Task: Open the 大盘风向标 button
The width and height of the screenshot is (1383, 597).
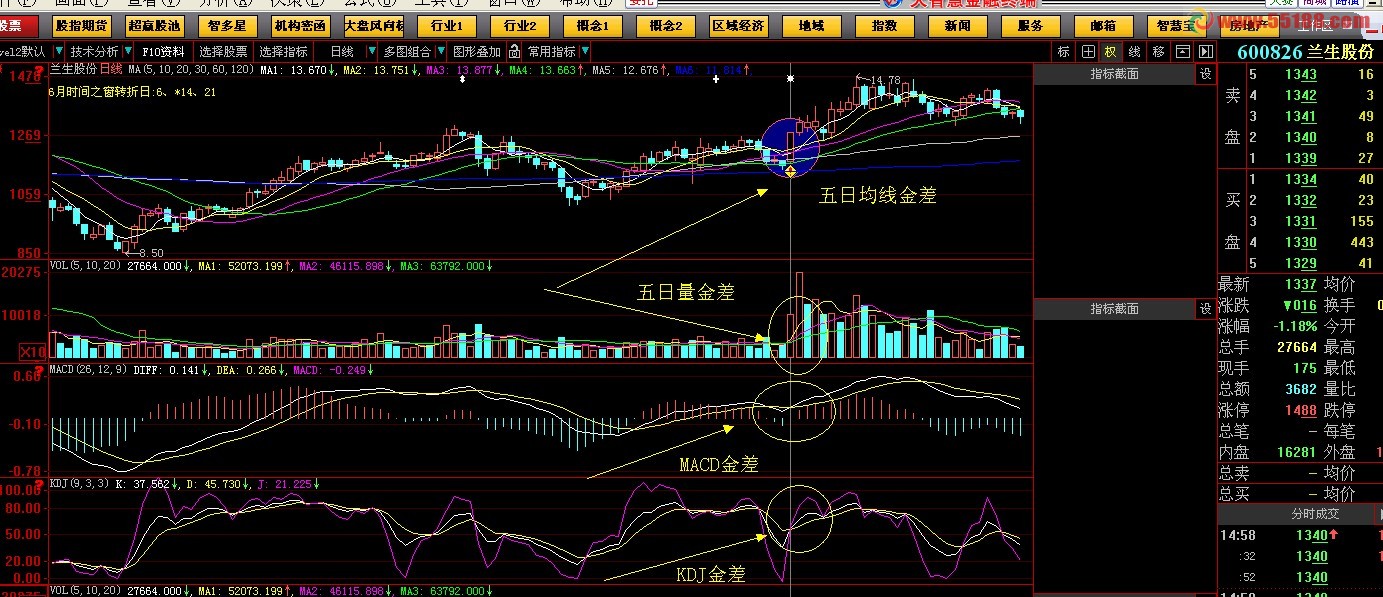Action: 373,25
